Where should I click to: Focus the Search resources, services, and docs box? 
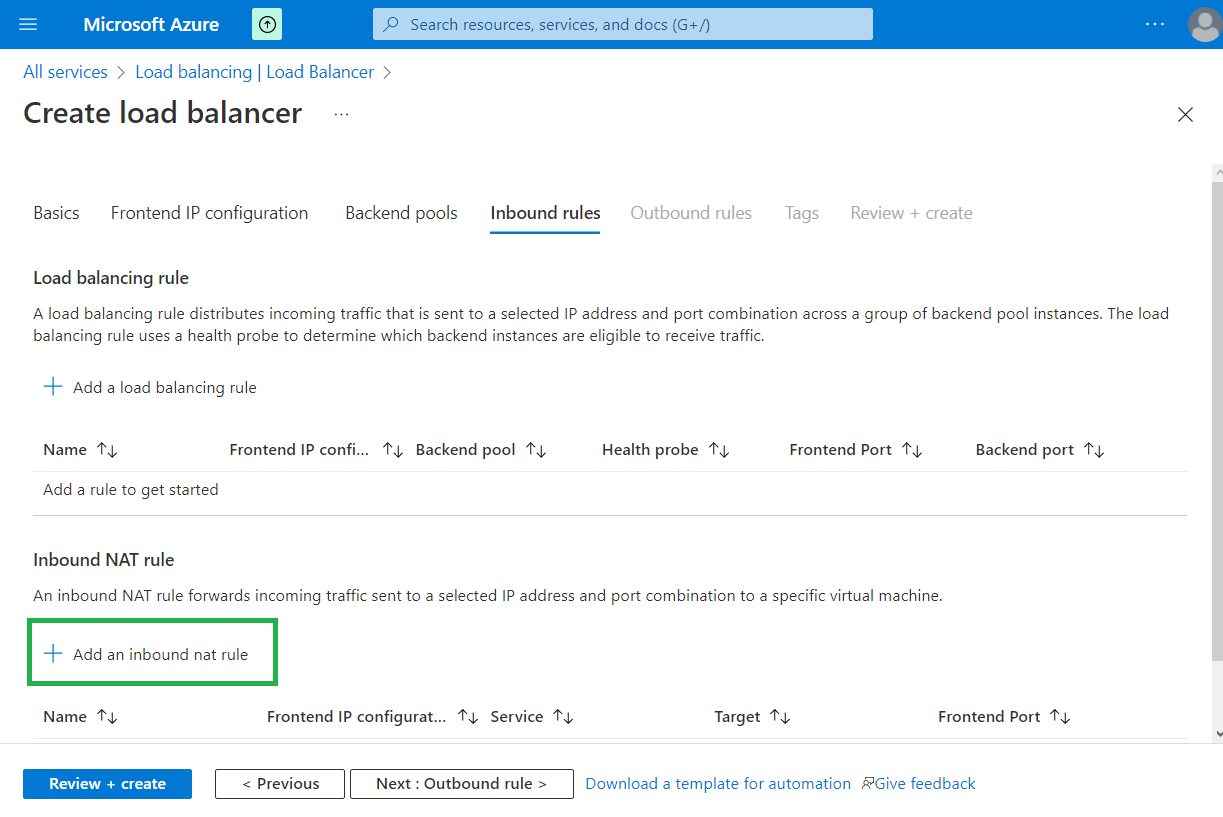point(623,24)
